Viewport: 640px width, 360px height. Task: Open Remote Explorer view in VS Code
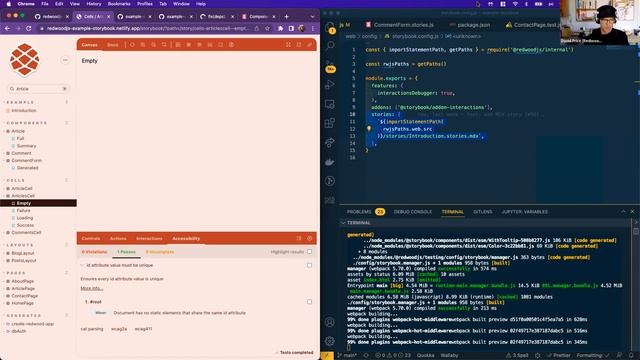point(330,104)
